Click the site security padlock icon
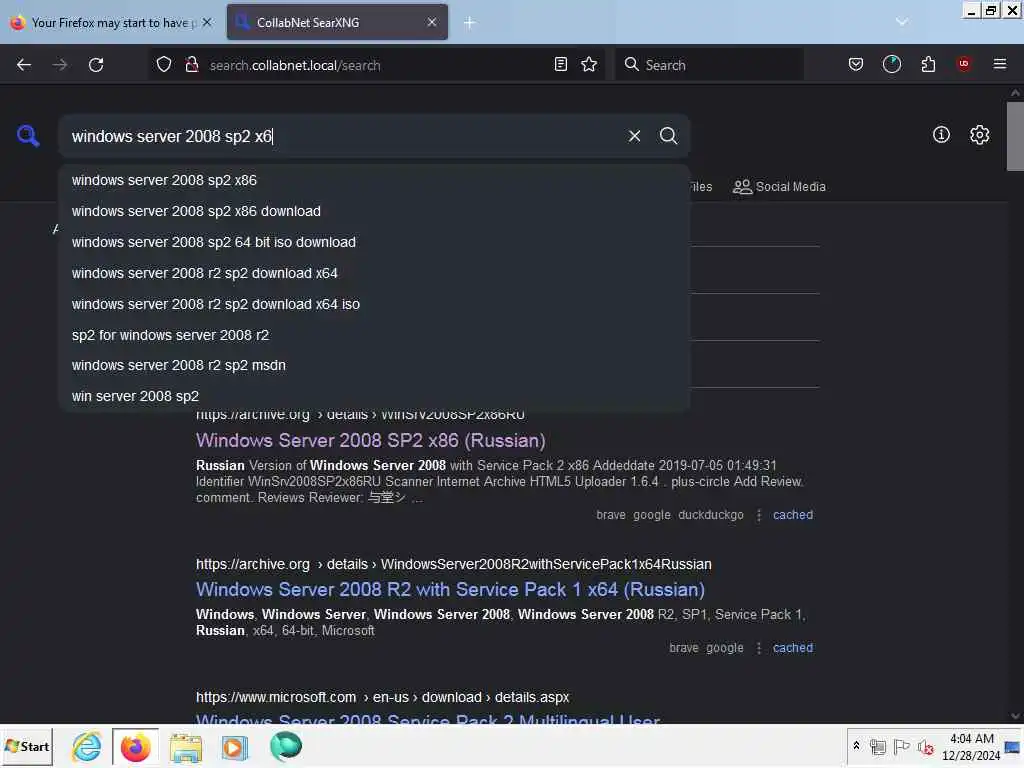 tap(191, 65)
